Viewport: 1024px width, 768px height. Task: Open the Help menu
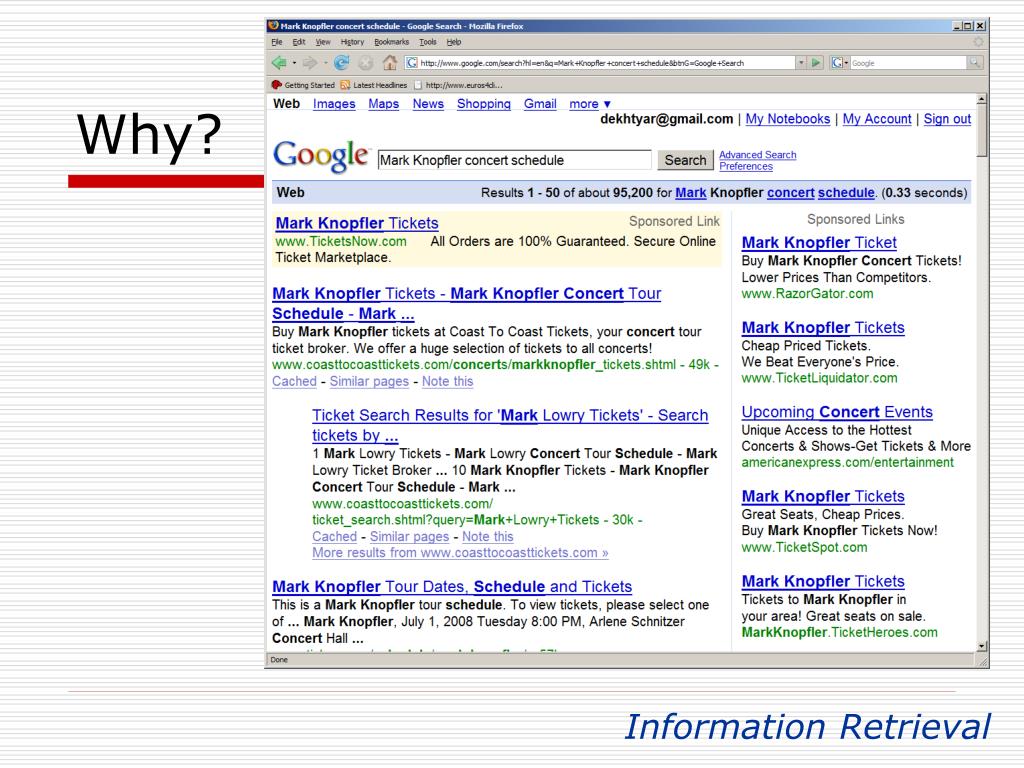[x=454, y=42]
